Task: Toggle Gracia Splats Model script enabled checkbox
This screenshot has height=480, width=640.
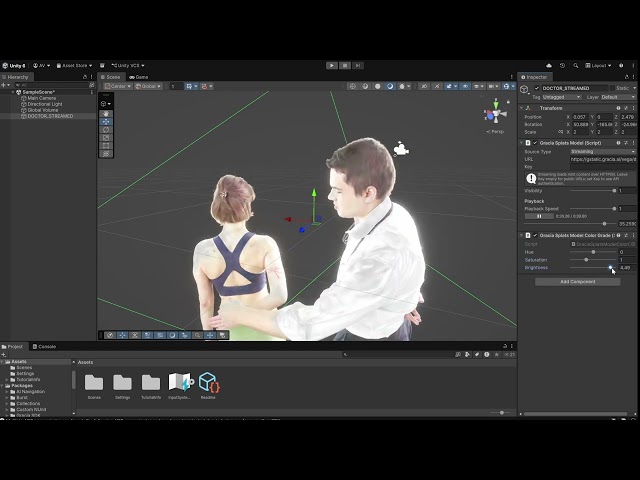Action: point(535,143)
